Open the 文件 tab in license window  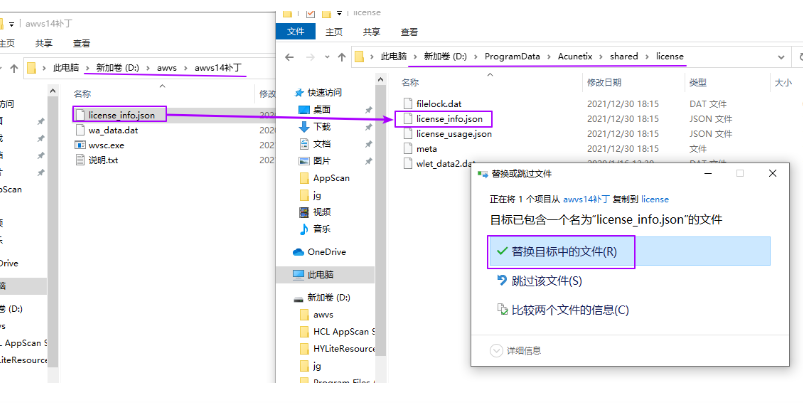(295, 32)
